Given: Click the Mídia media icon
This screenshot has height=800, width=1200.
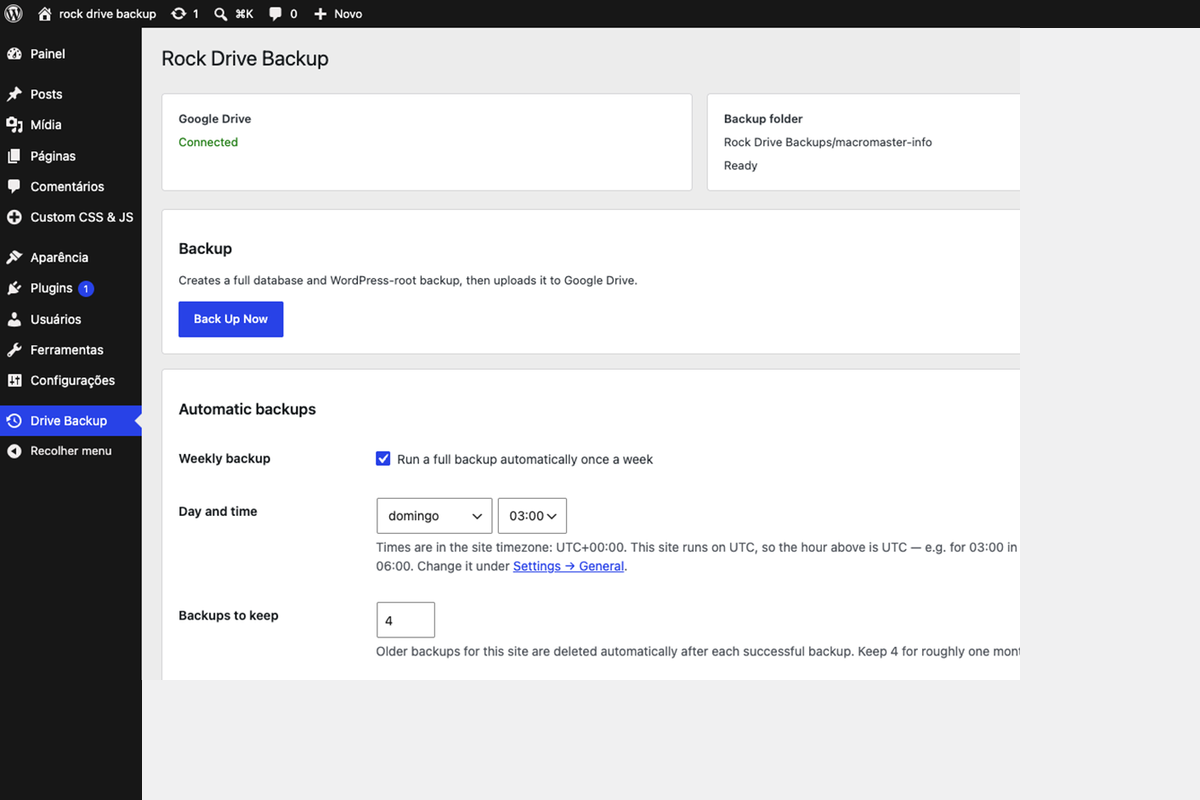Looking at the screenshot, I should click(14, 125).
